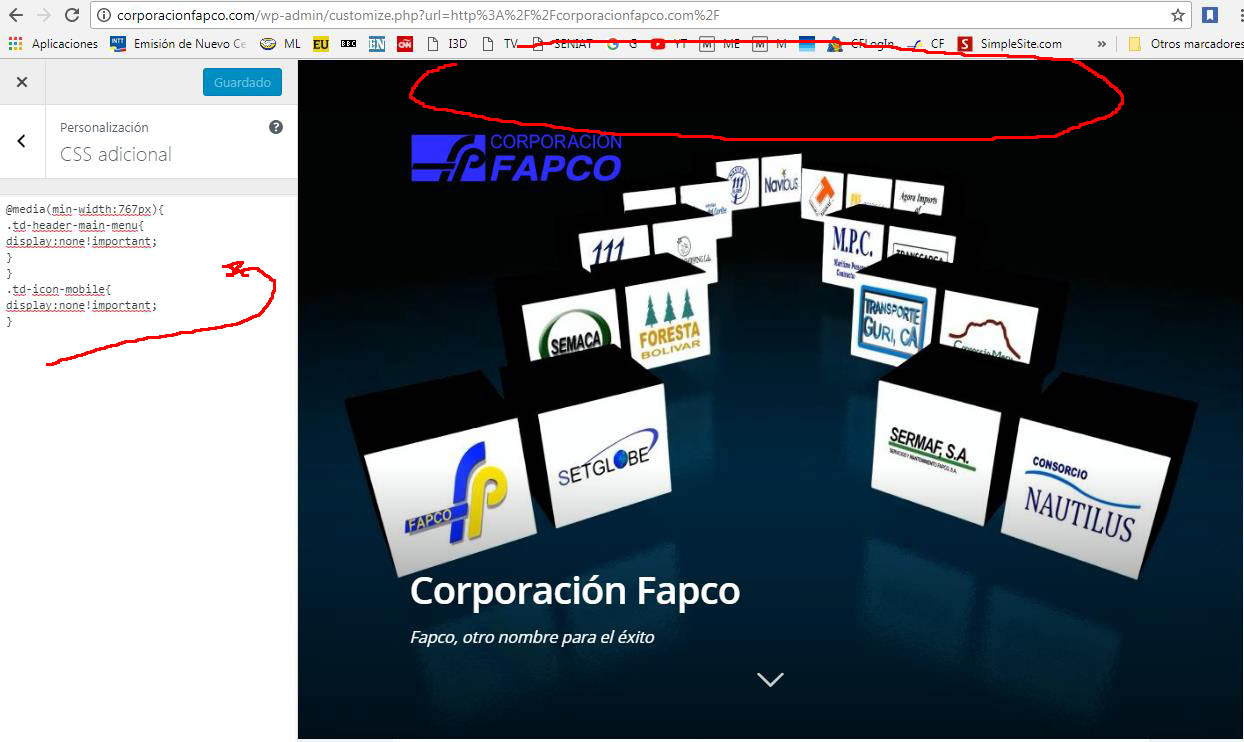Open the ME Gmail bookmark
1244x742 pixels.
coord(720,44)
